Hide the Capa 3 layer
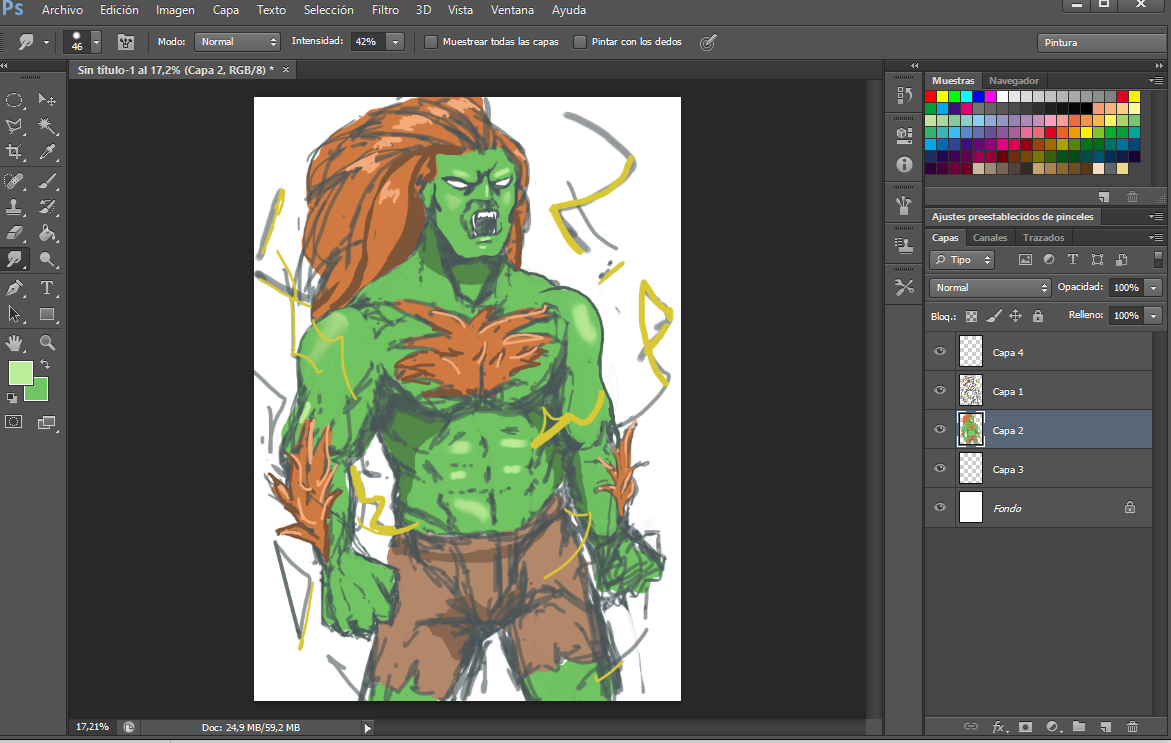Screen dimensions: 1171x743 pos(940,468)
